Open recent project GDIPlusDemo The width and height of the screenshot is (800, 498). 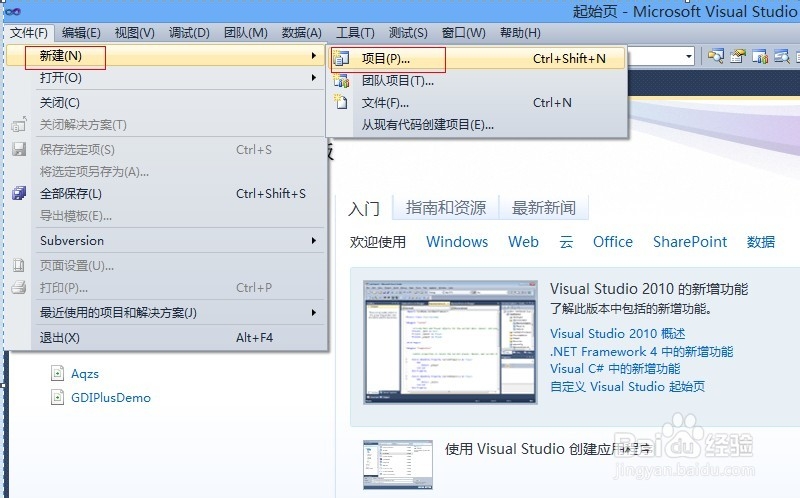point(111,398)
